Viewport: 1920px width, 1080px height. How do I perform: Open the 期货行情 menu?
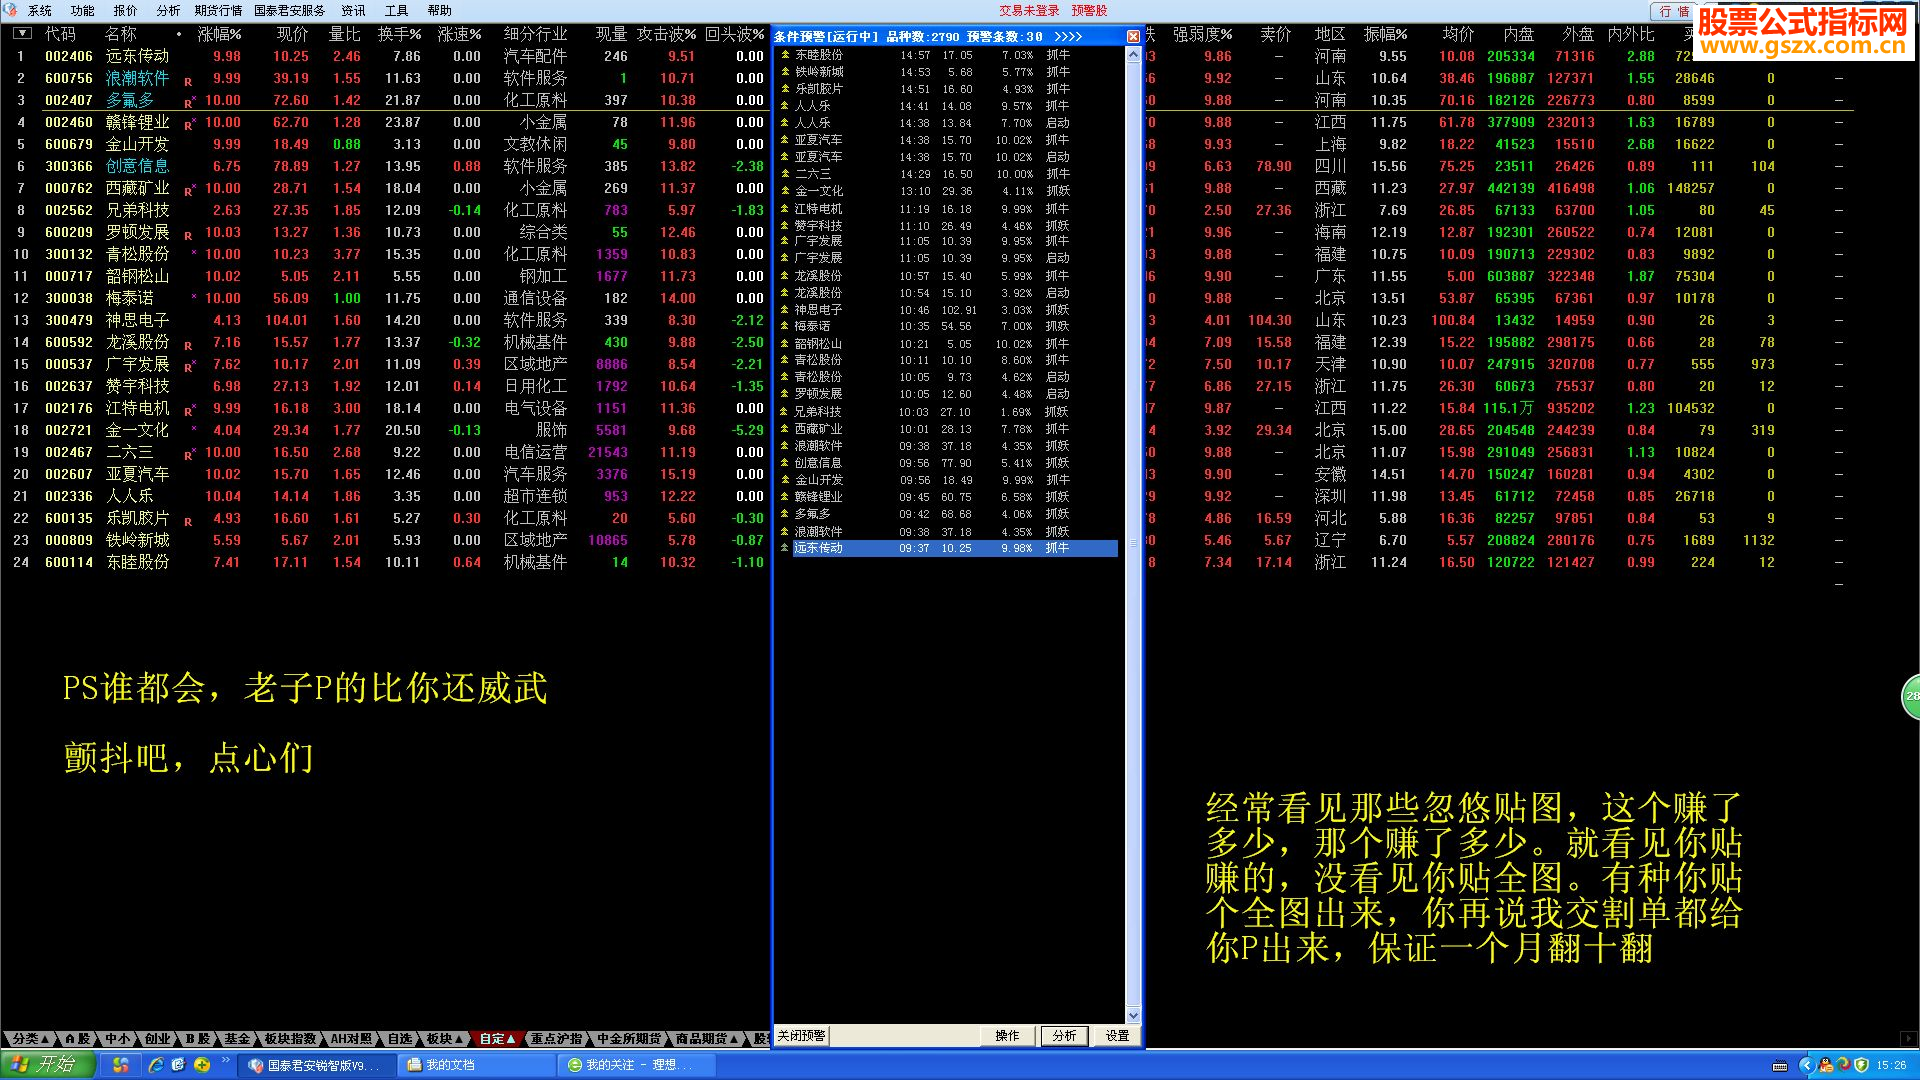click(218, 11)
